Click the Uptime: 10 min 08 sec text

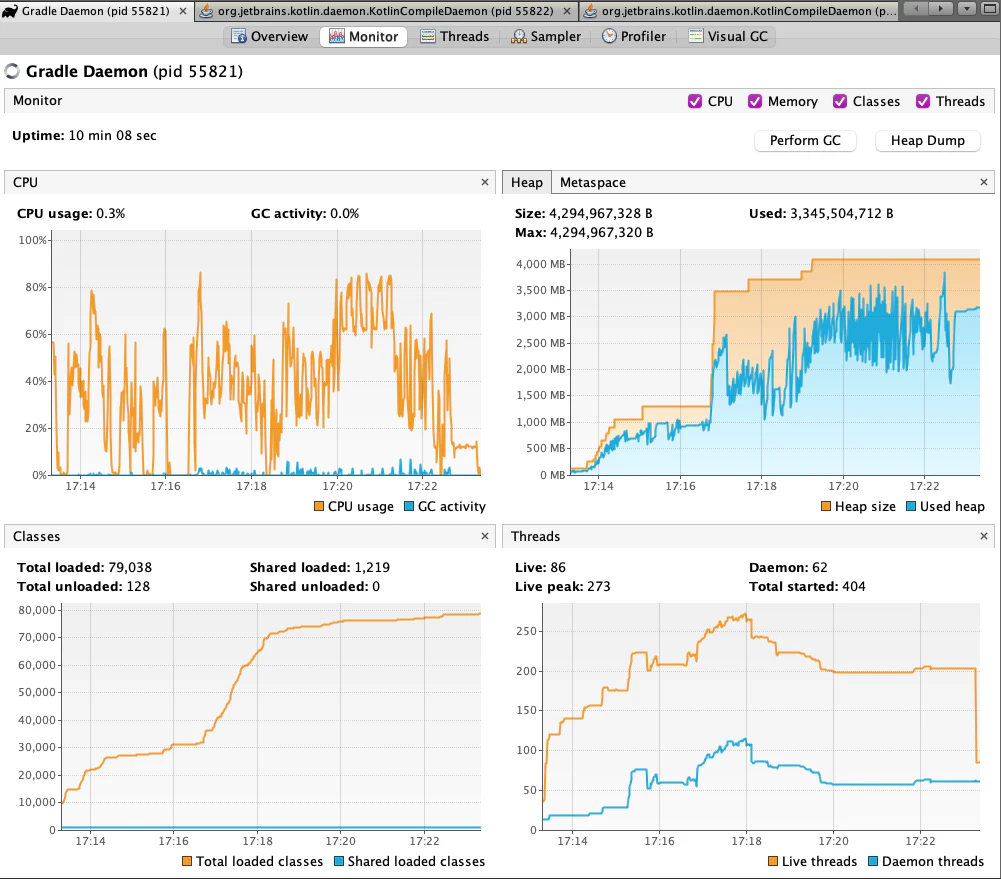pyautogui.click(x=84, y=135)
